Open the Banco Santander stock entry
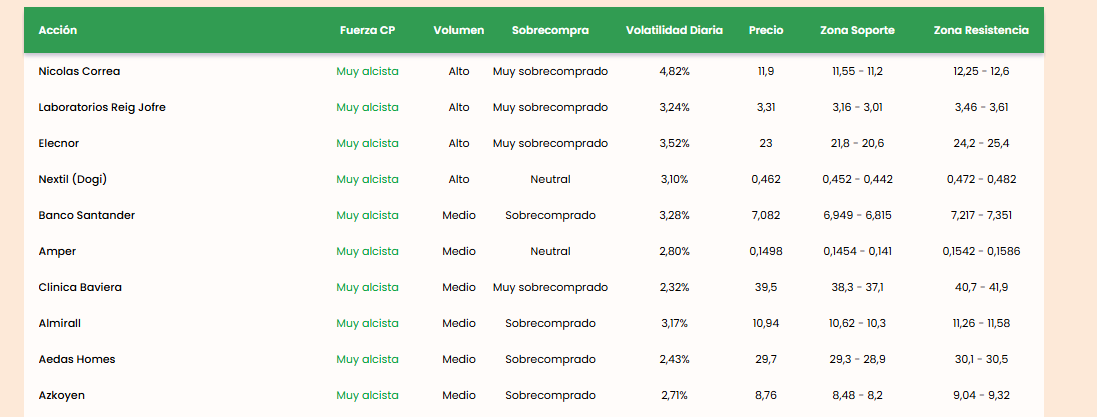Viewport: 1097px width, 417px height. pos(86,215)
